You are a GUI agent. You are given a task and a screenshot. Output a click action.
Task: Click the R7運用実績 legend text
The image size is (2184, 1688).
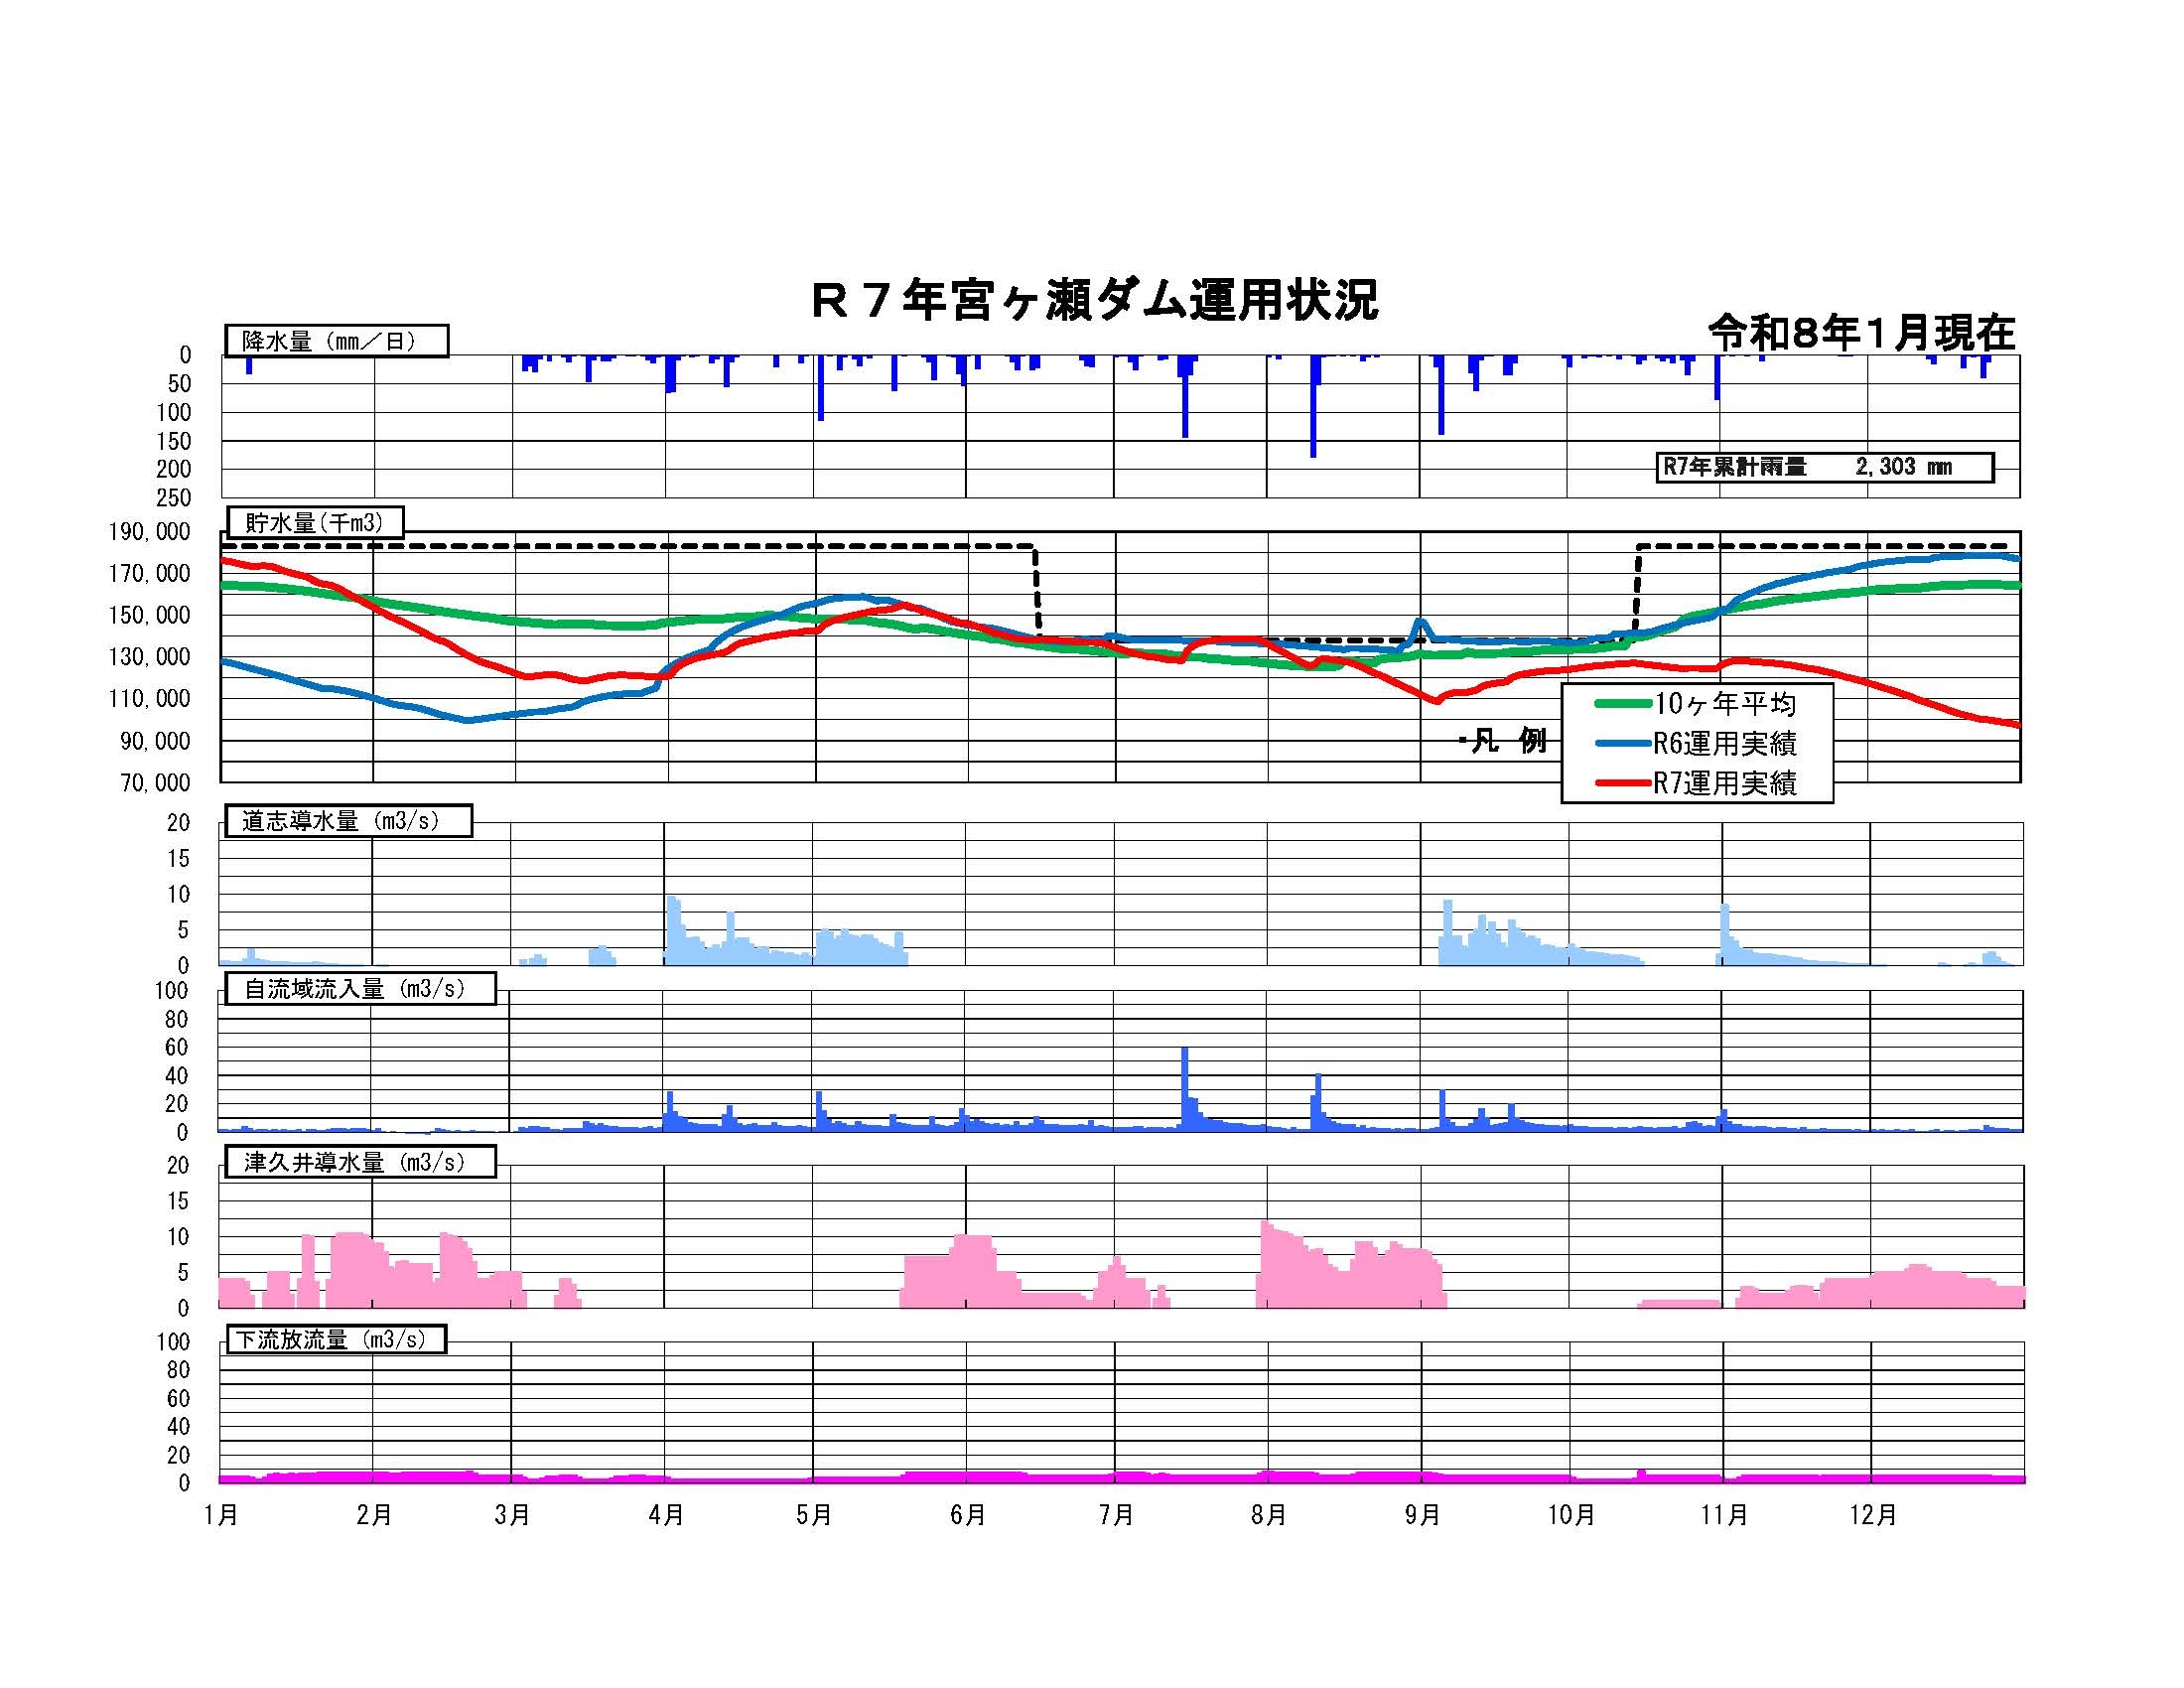tap(1725, 783)
